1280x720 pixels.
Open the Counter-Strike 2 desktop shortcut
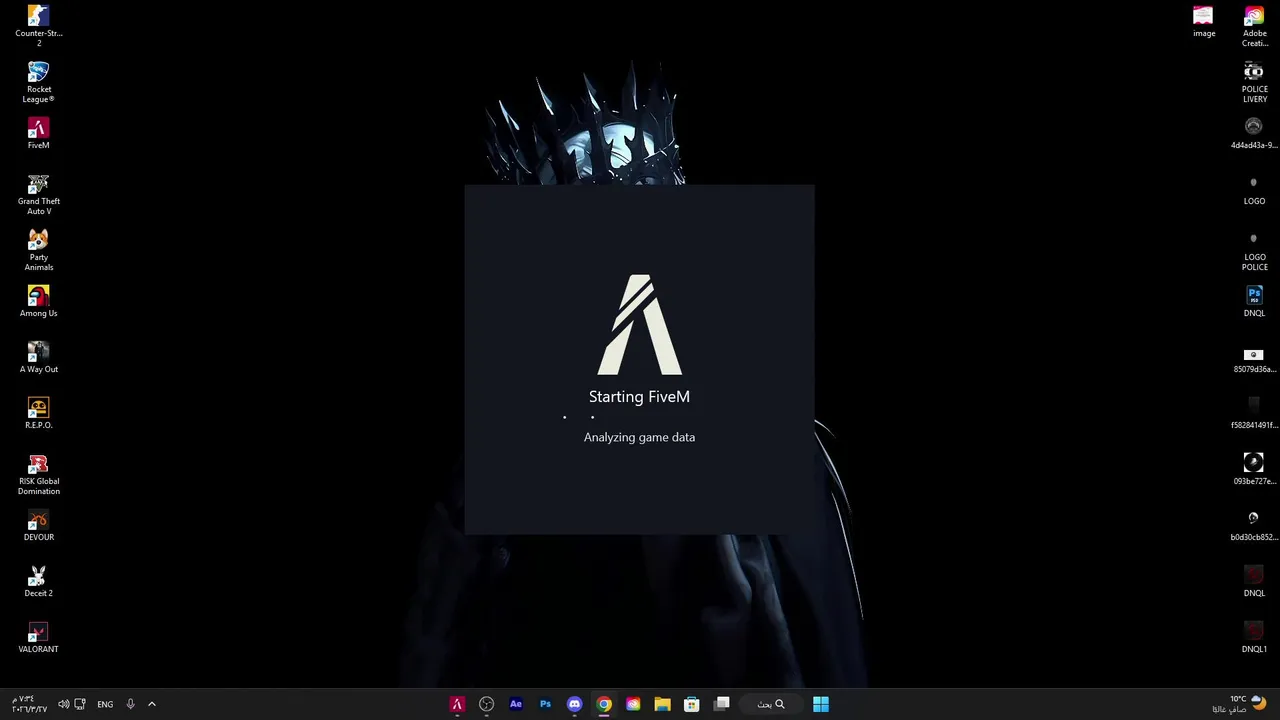pos(38,26)
